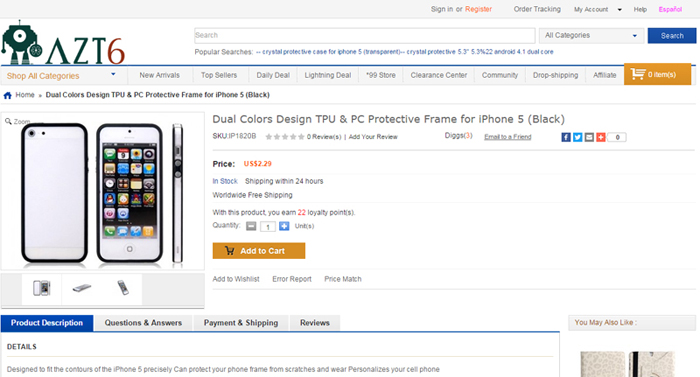Open the shopping cart icon
The width and height of the screenshot is (700, 377).
coord(638,74)
